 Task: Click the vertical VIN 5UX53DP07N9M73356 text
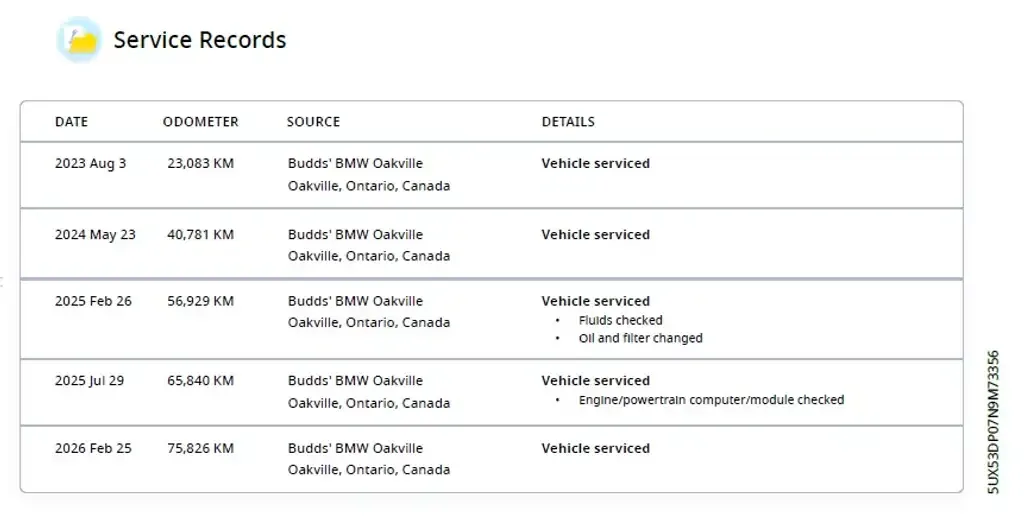tap(993, 422)
